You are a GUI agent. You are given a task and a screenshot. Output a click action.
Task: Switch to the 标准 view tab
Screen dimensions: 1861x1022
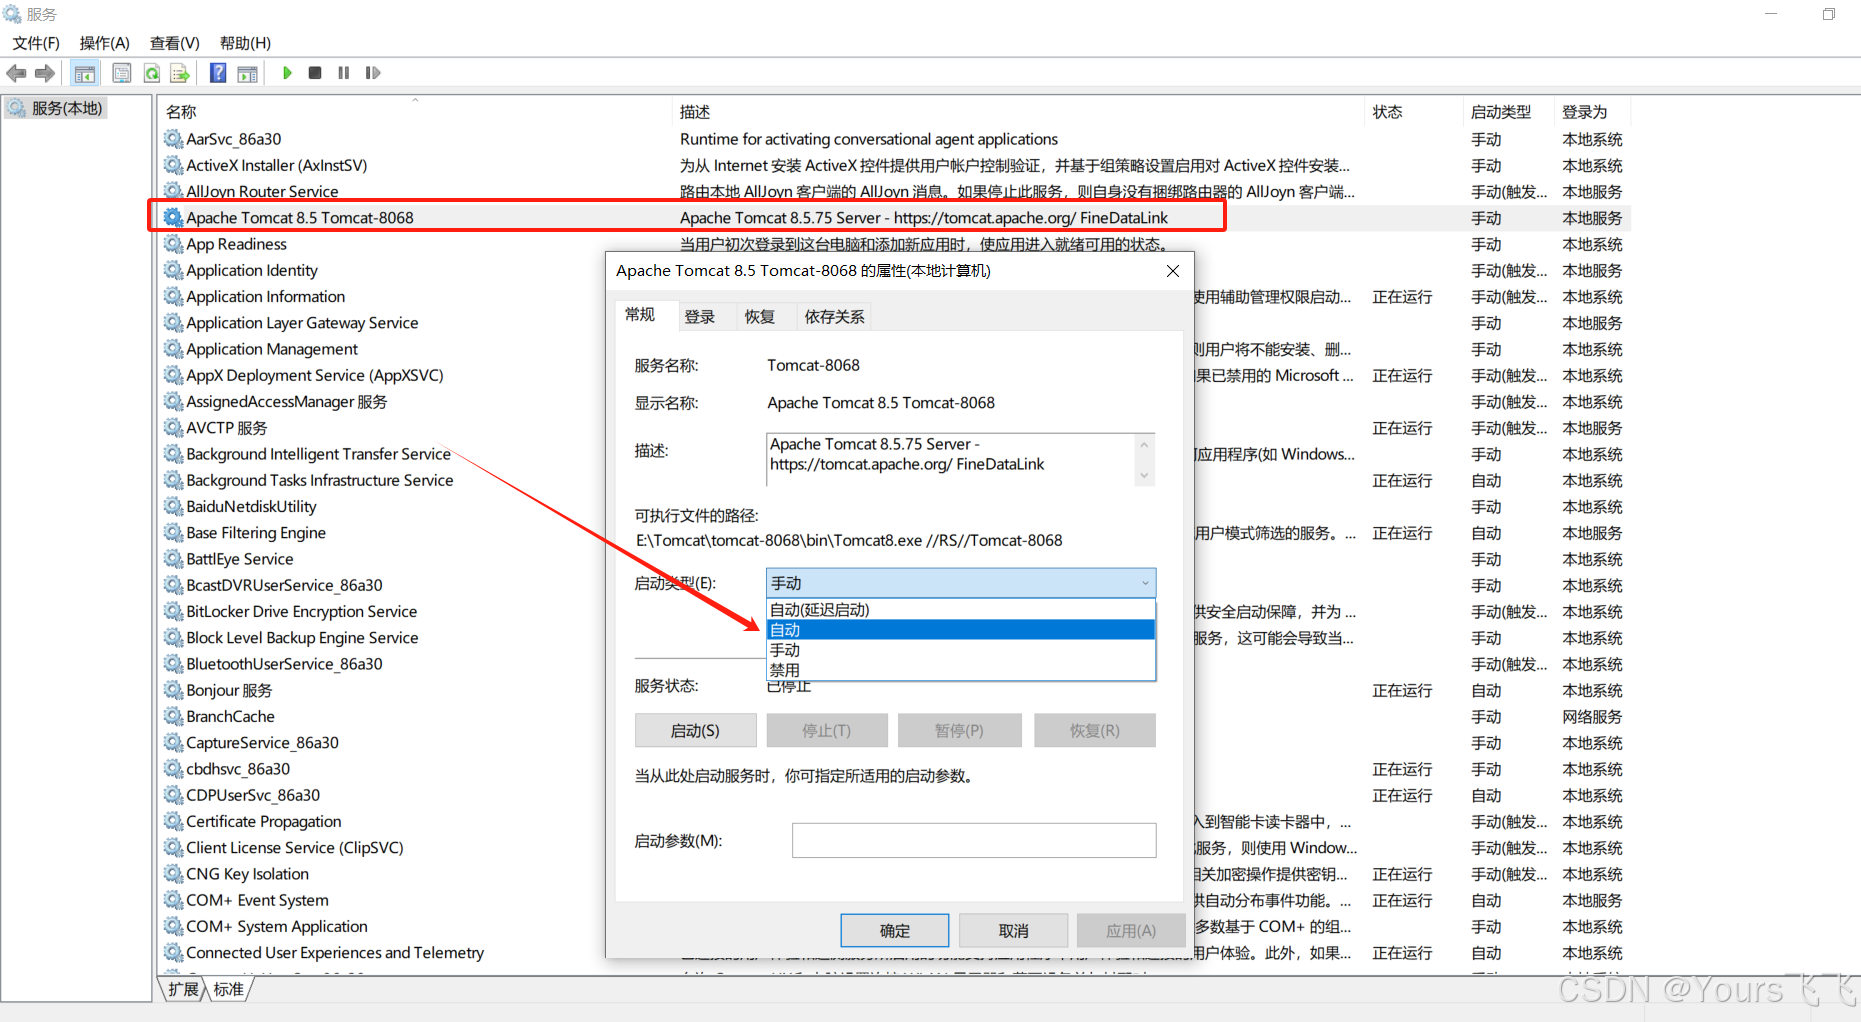pyautogui.click(x=229, y=989)
